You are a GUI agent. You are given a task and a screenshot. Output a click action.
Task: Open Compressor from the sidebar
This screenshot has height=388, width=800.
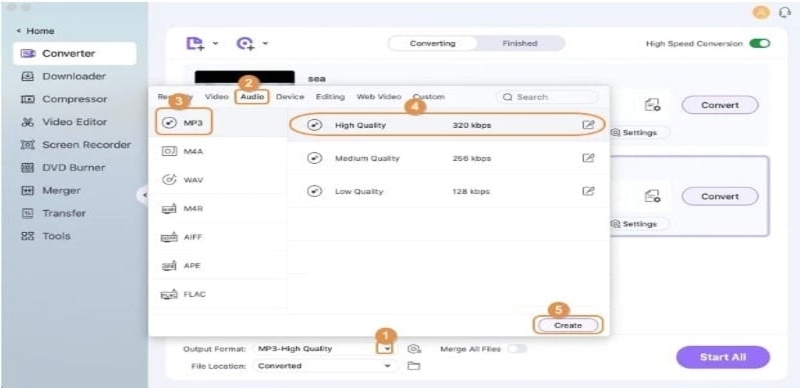74,99
